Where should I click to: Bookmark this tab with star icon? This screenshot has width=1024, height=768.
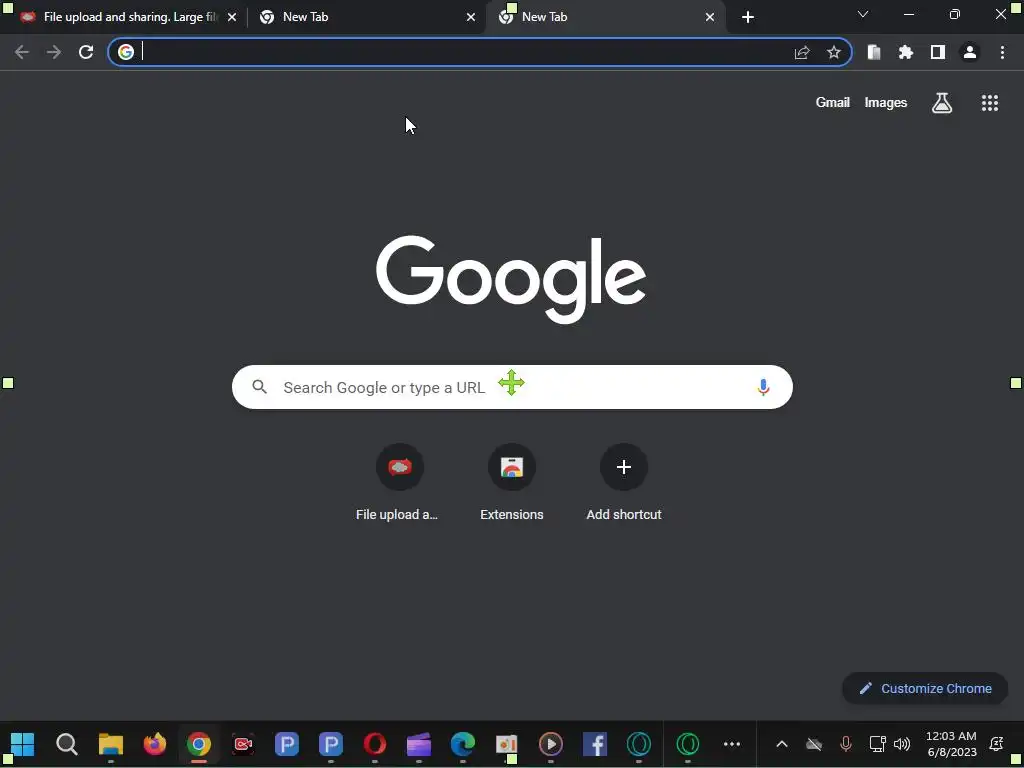pyautogui.click(x=834, y=52)
